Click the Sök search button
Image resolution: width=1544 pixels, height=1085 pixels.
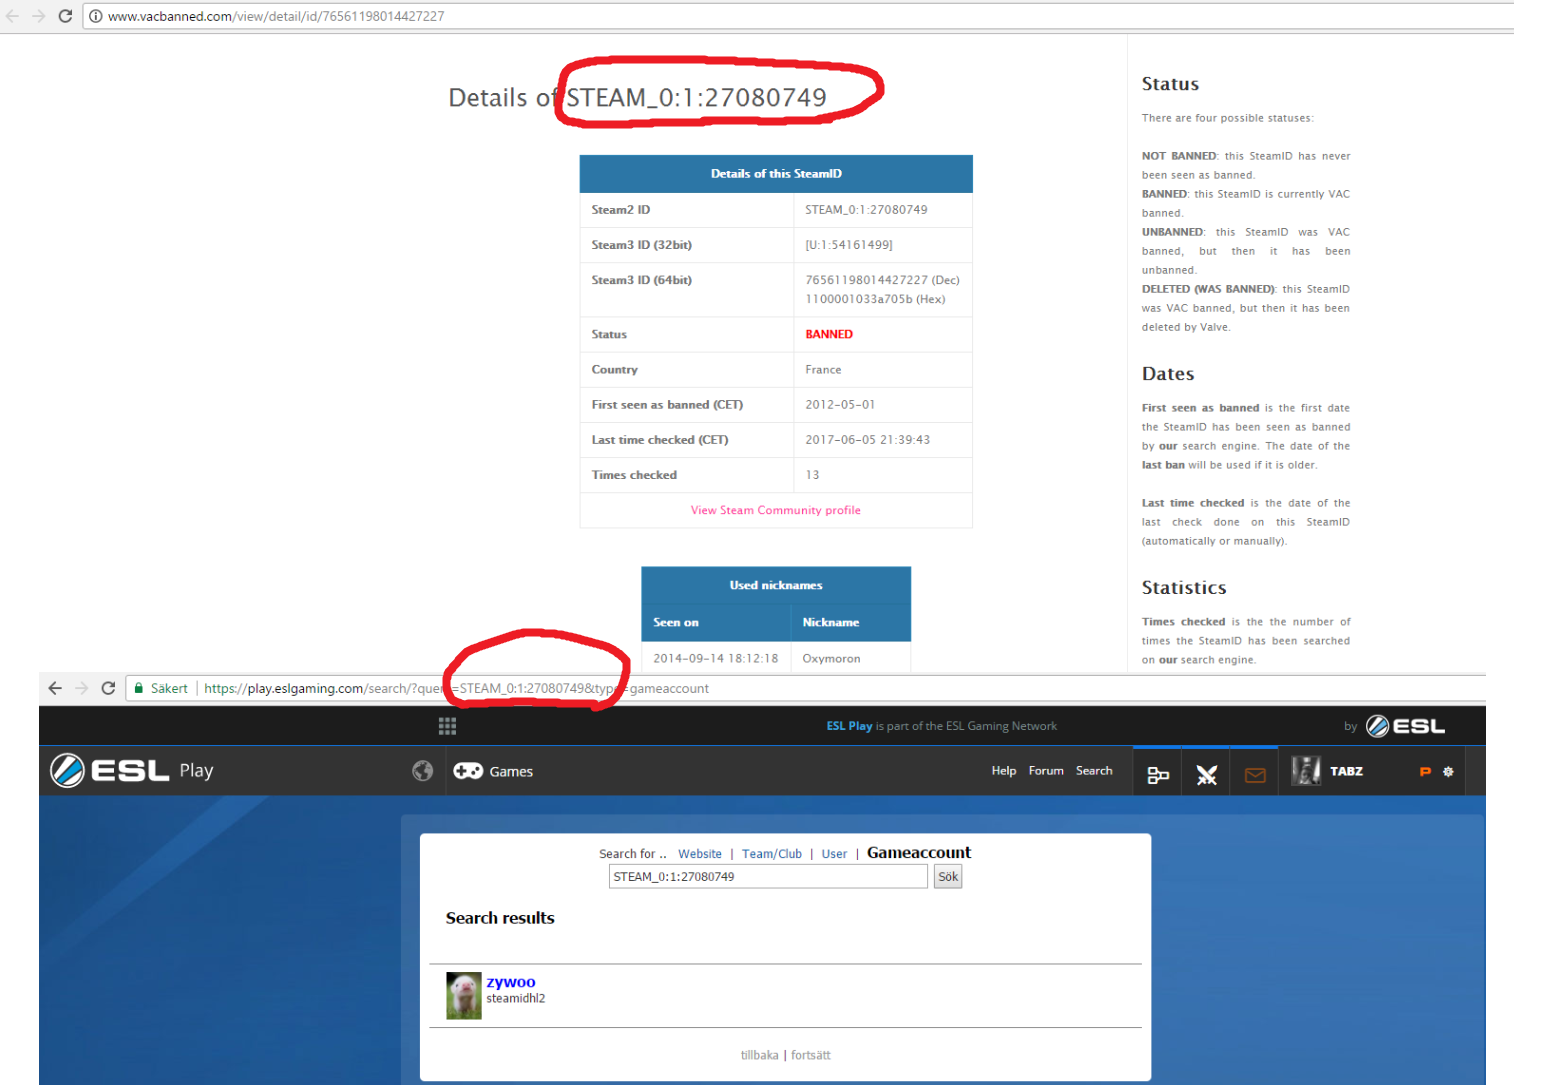948,877
